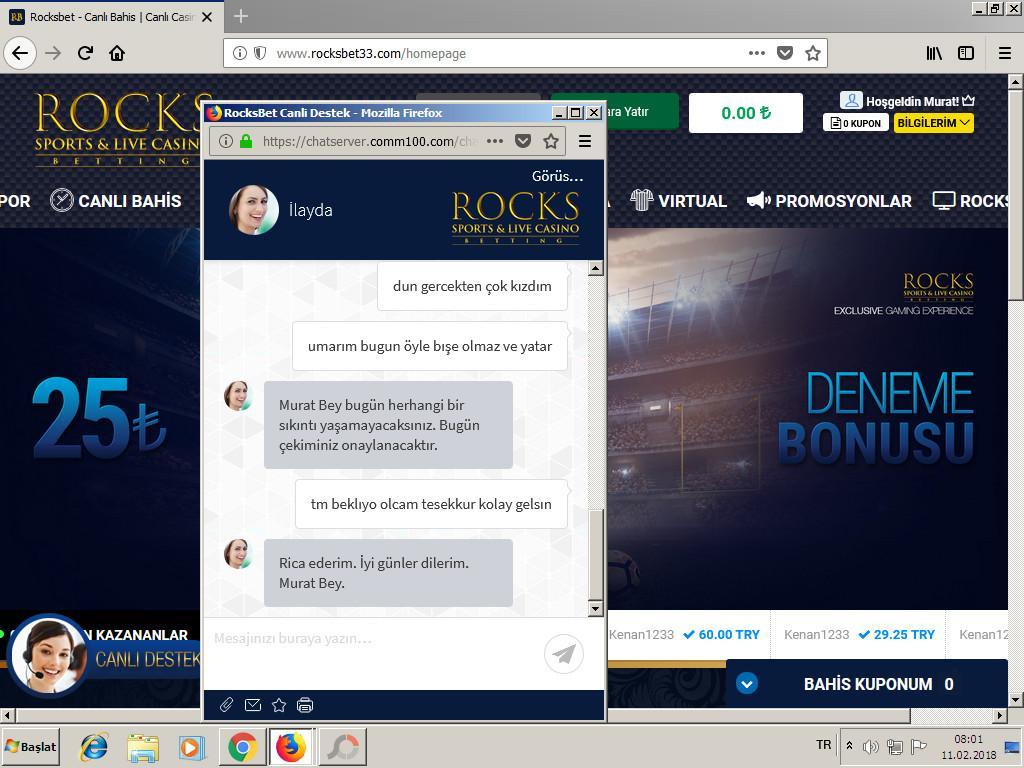Click the Görüş... link in chat header
1024x768 pixels.
[557, 176]
